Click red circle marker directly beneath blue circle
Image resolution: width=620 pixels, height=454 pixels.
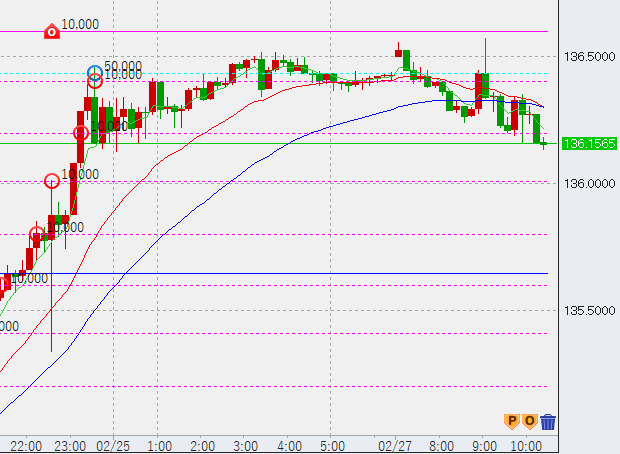pos(95,82)
